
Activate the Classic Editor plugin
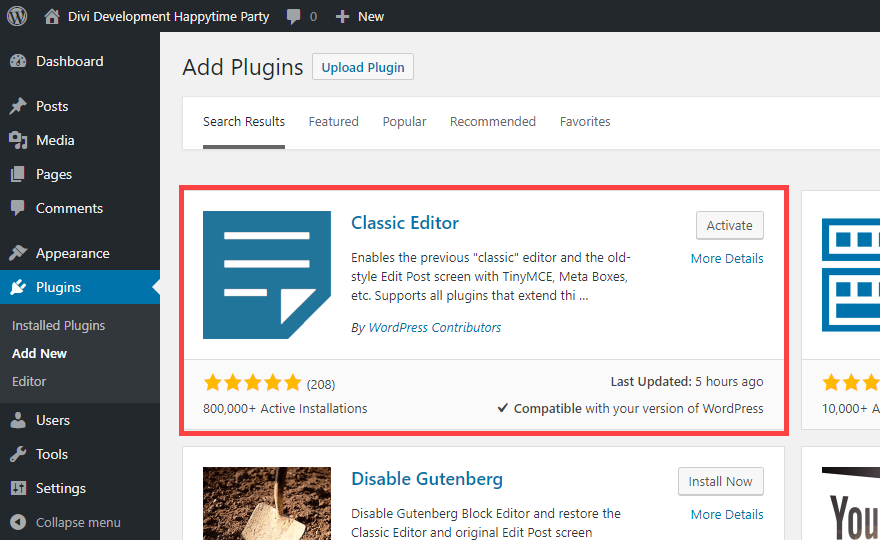pos(729,225)
